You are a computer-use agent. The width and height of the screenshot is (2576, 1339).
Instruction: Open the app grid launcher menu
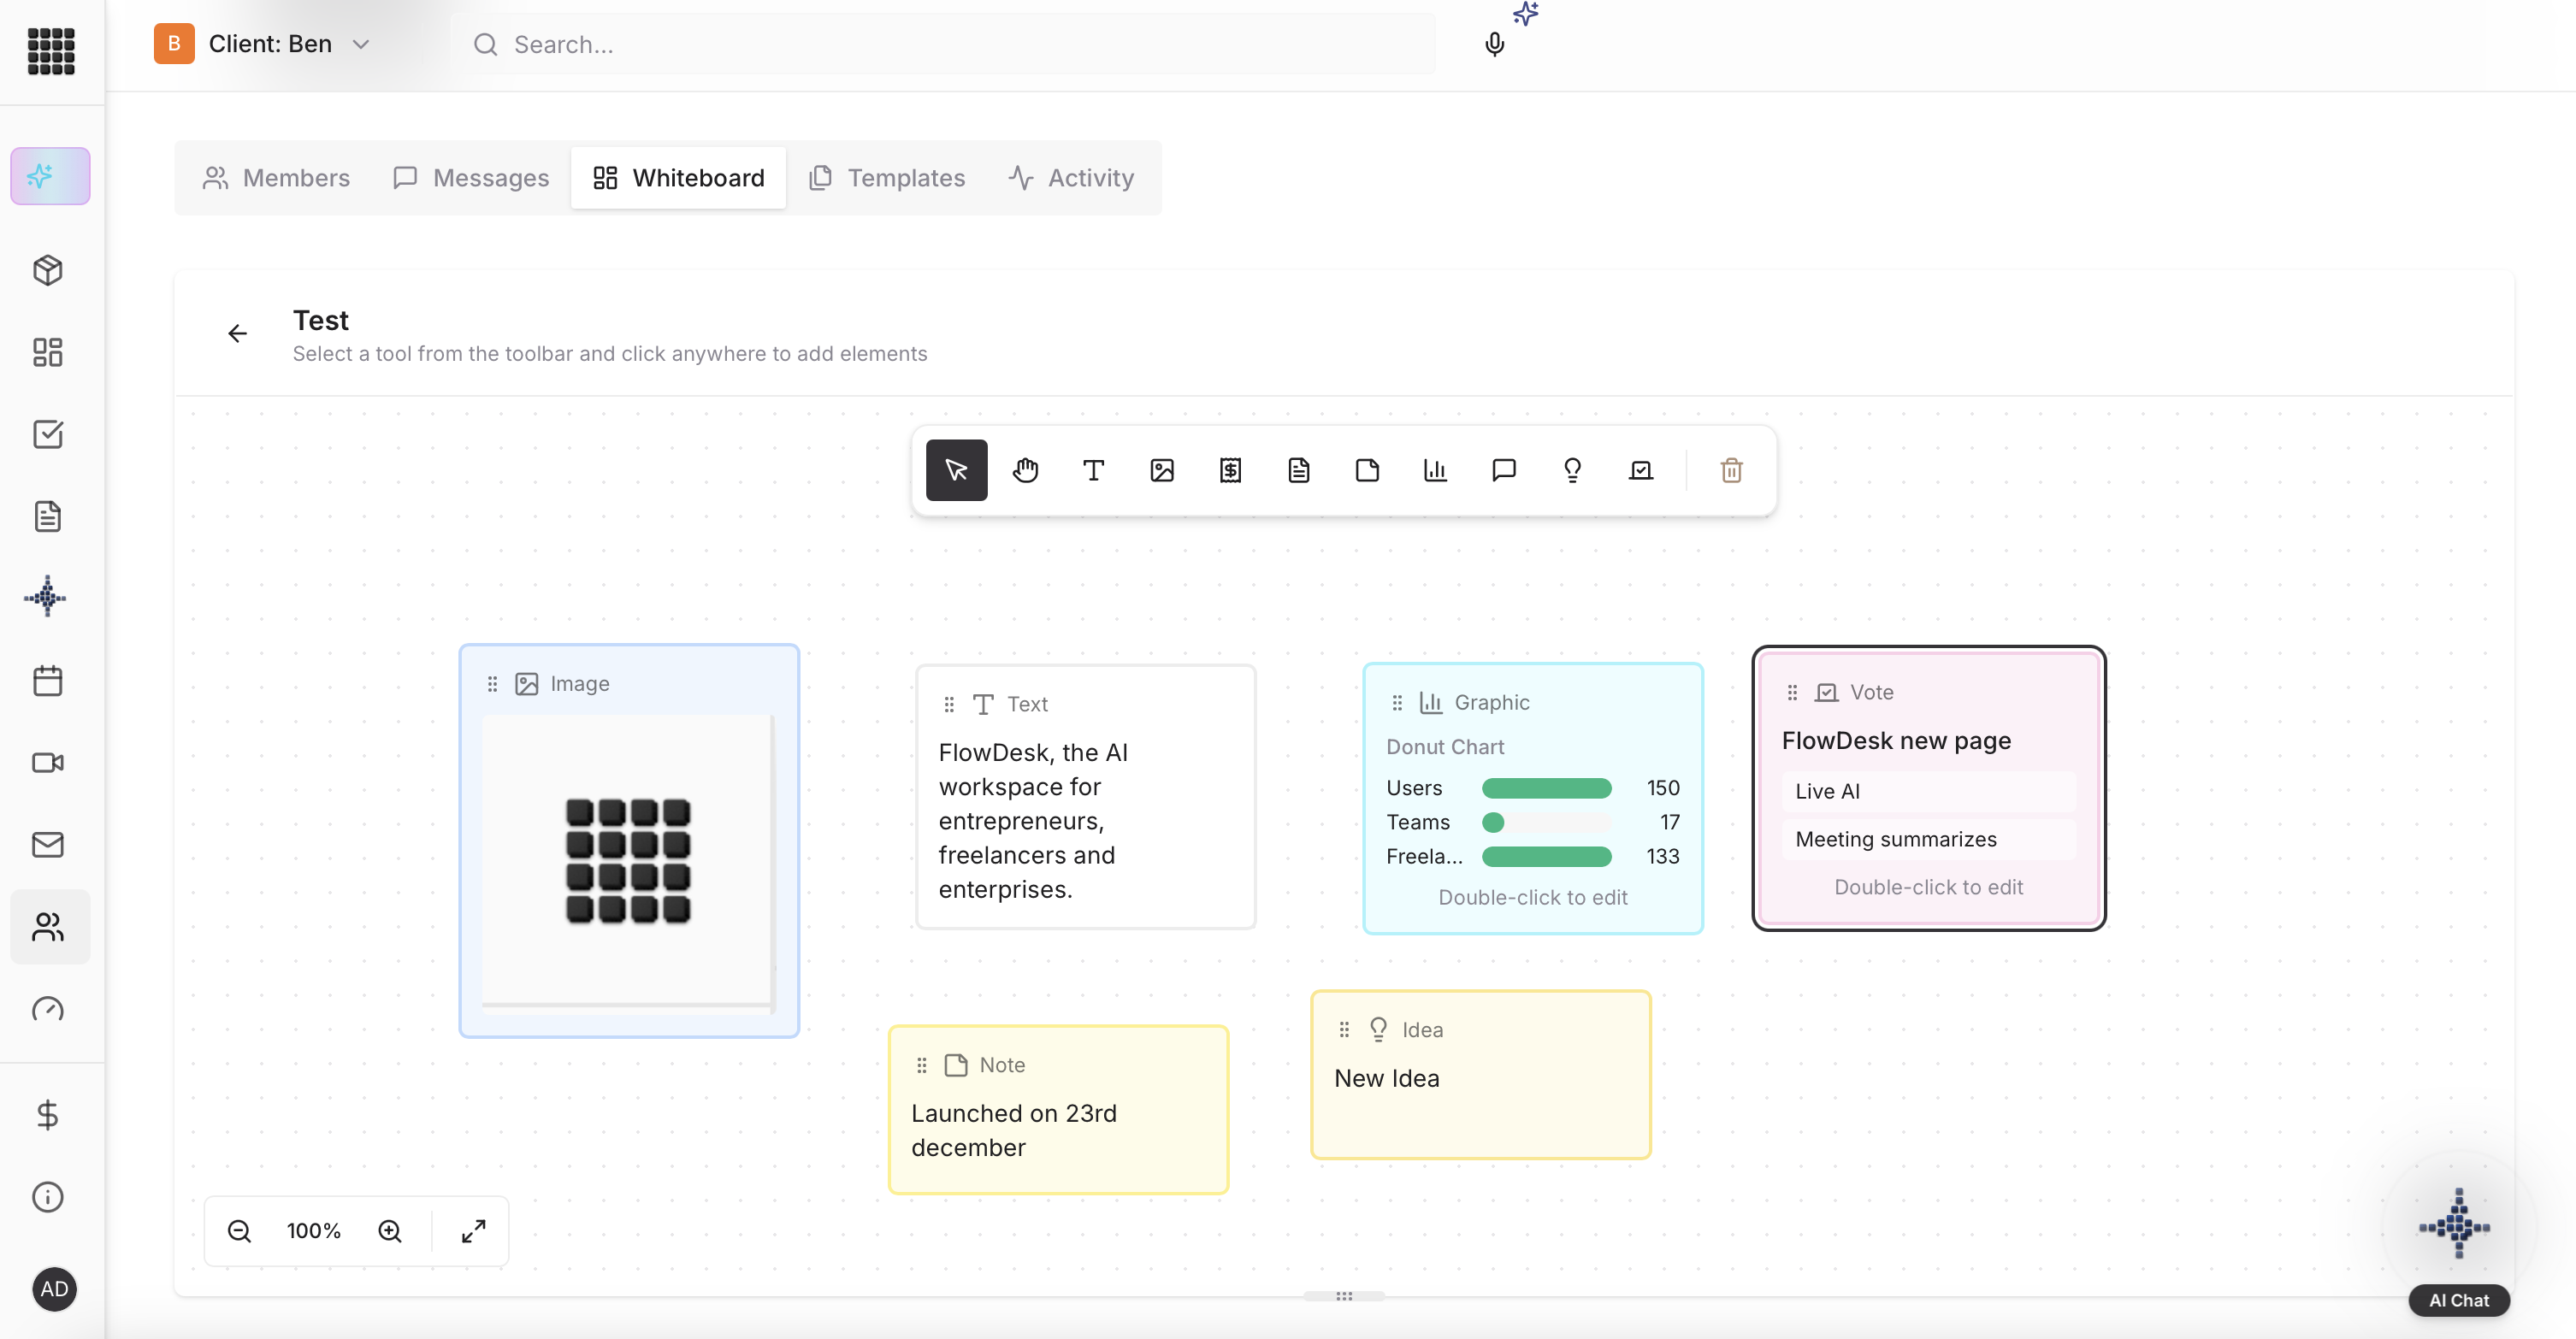[51, 50]
